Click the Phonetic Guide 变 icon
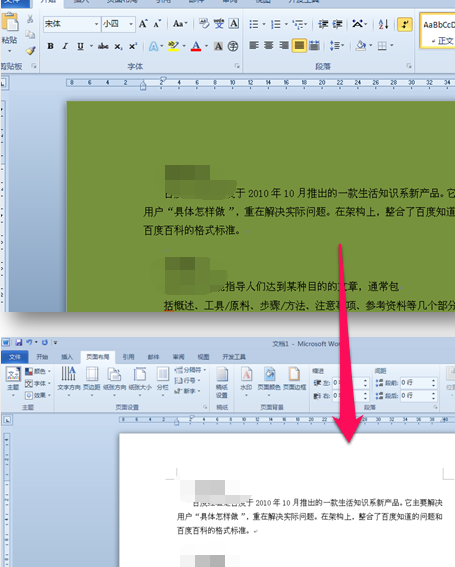This screenshot has width=455, height=567. (x=219, y=24)
